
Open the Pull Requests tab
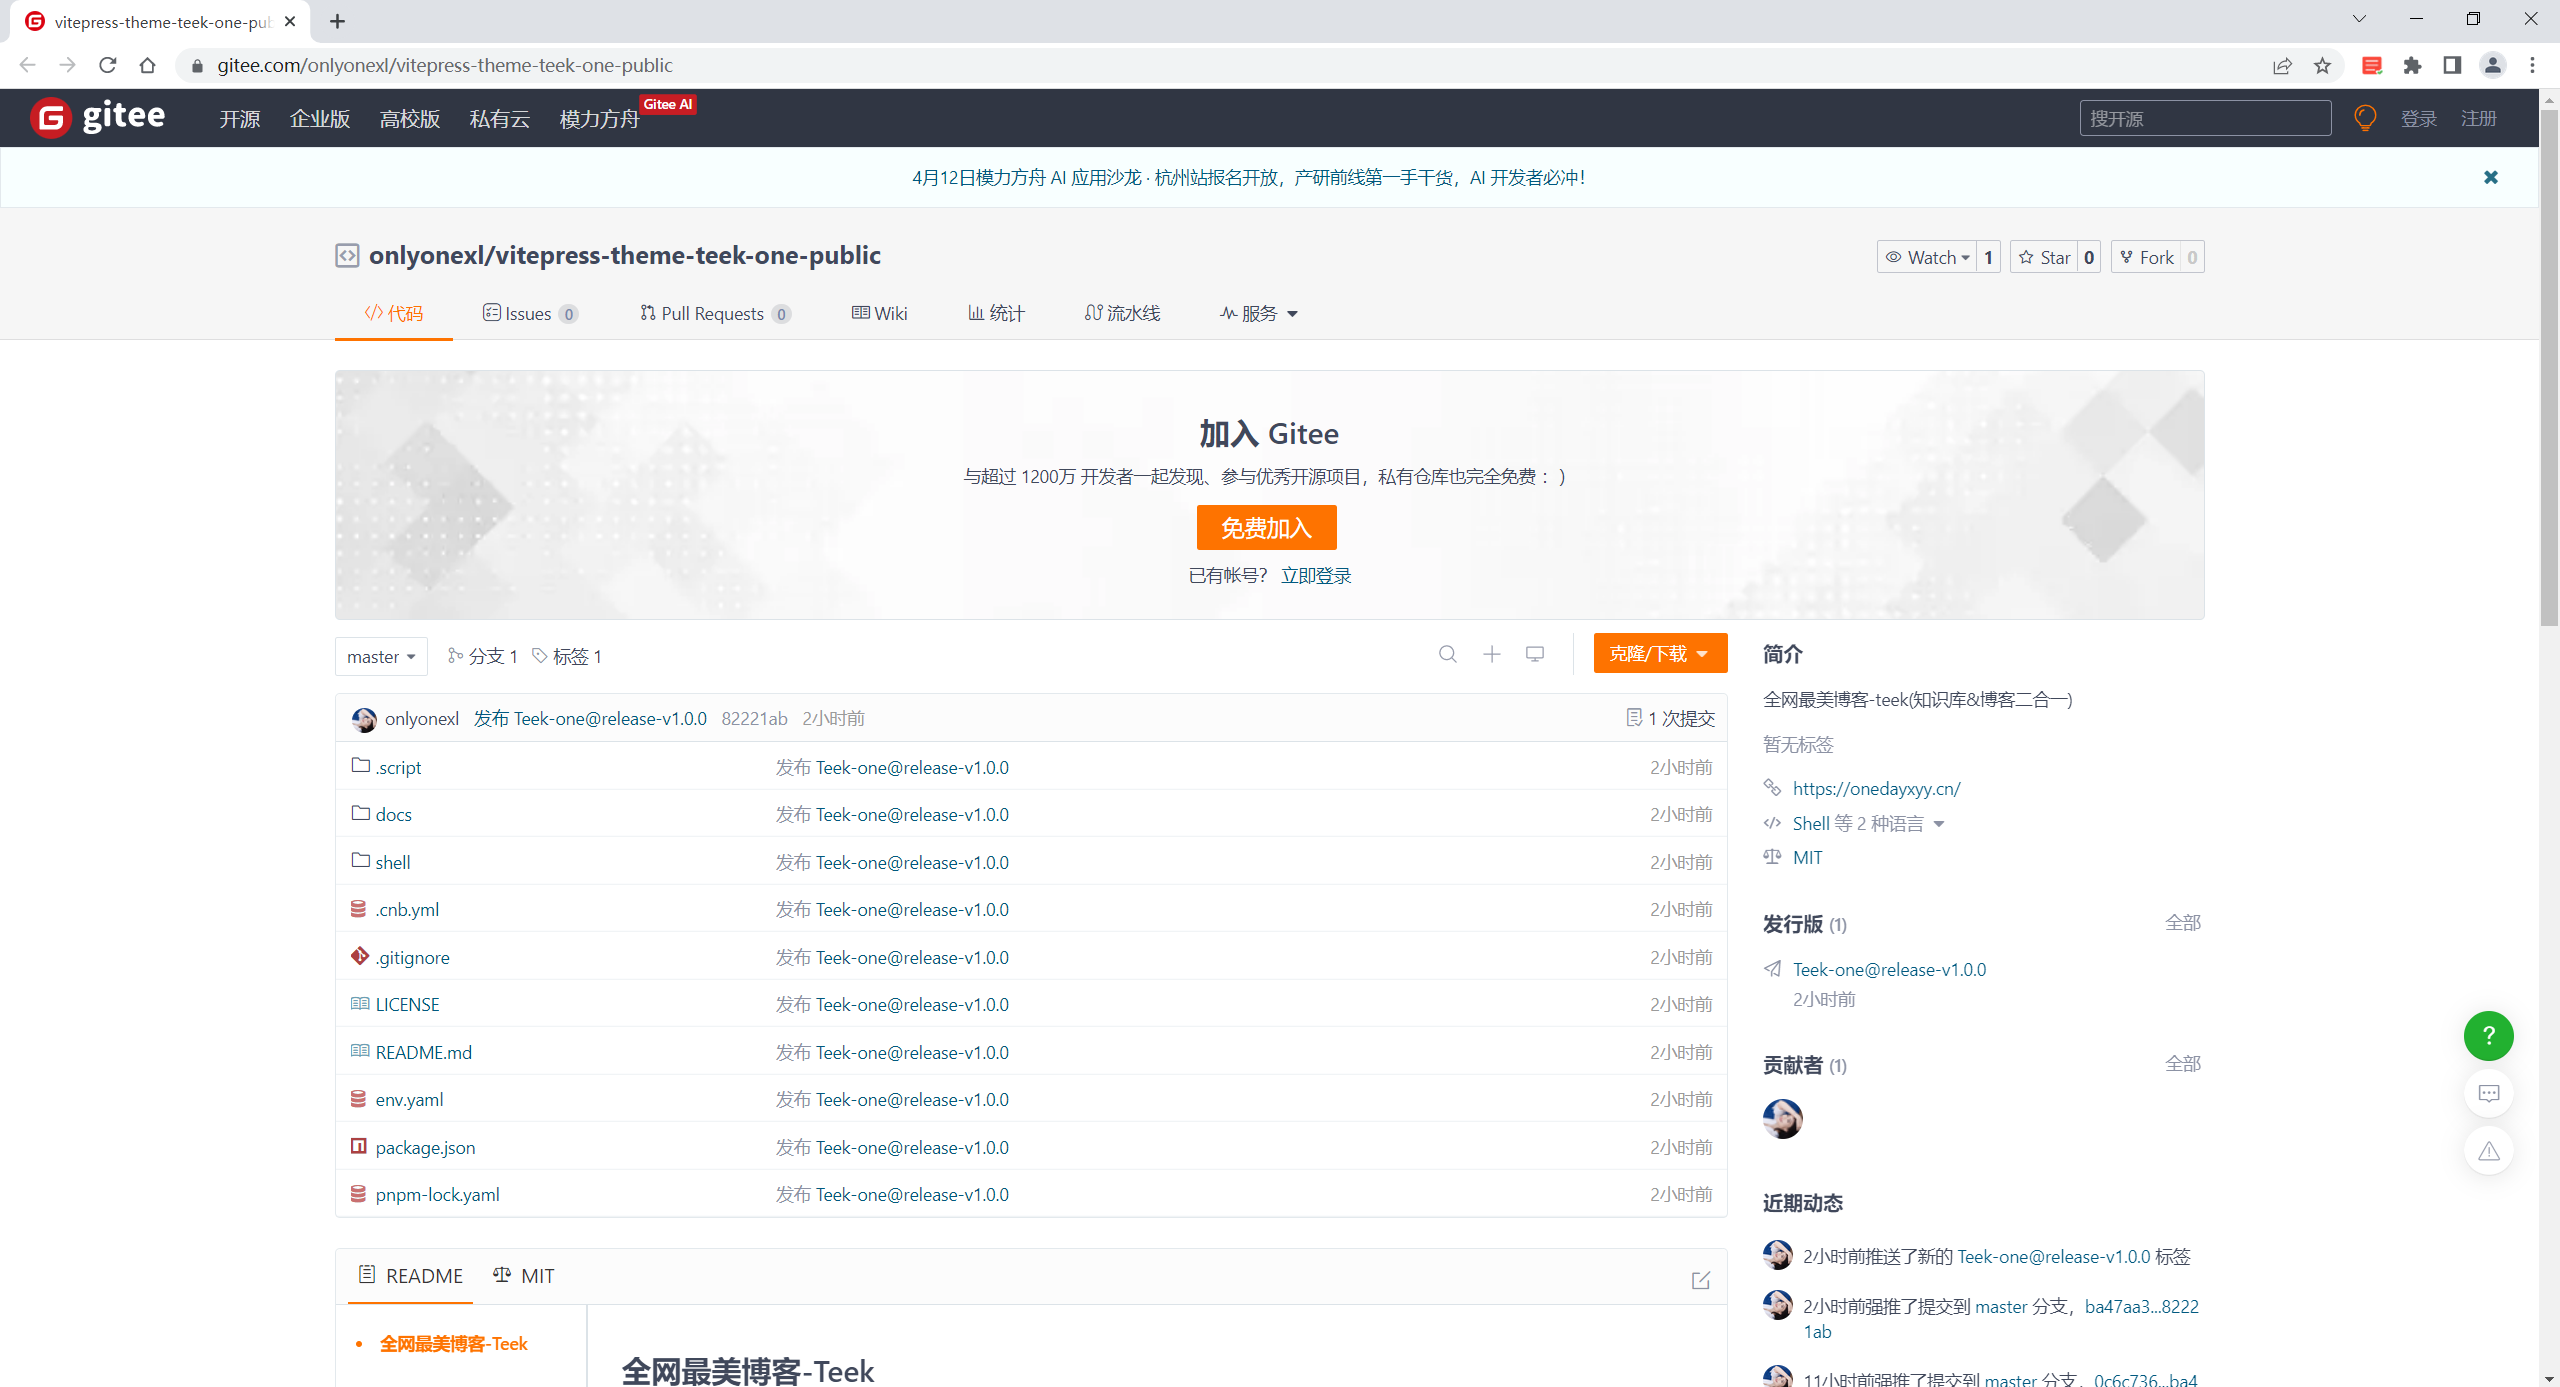(714, 313)
